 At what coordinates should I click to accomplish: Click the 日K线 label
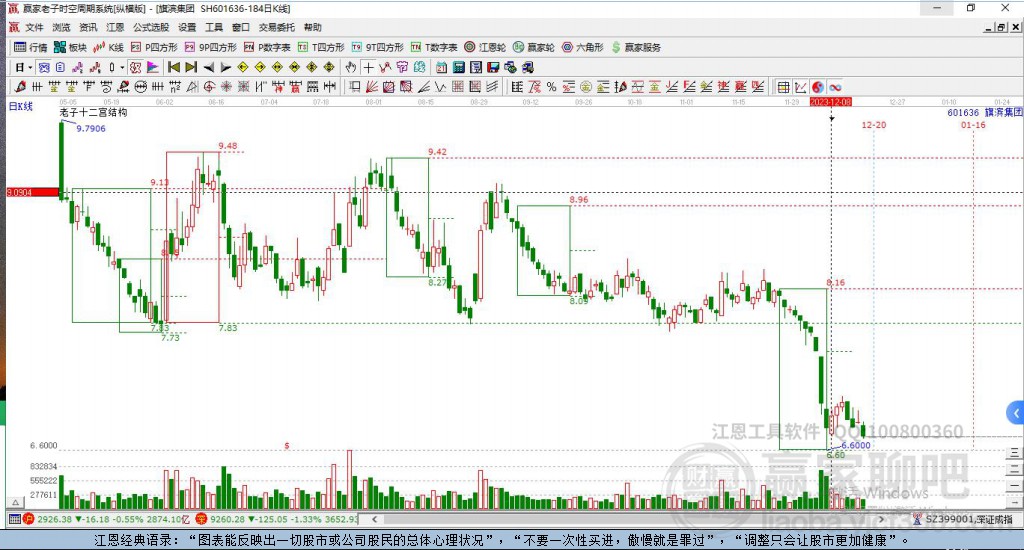pos(20,106)
